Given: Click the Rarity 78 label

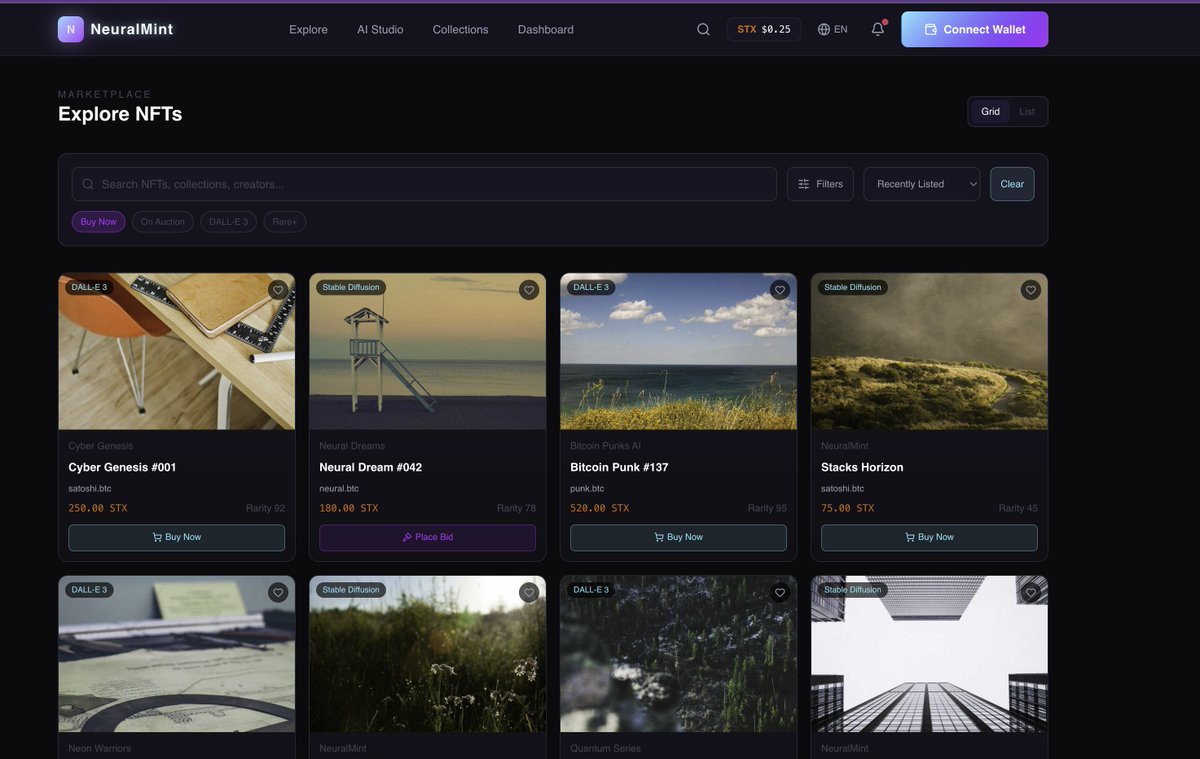Looking at the screenshot, I should click(x=516, y=508).
